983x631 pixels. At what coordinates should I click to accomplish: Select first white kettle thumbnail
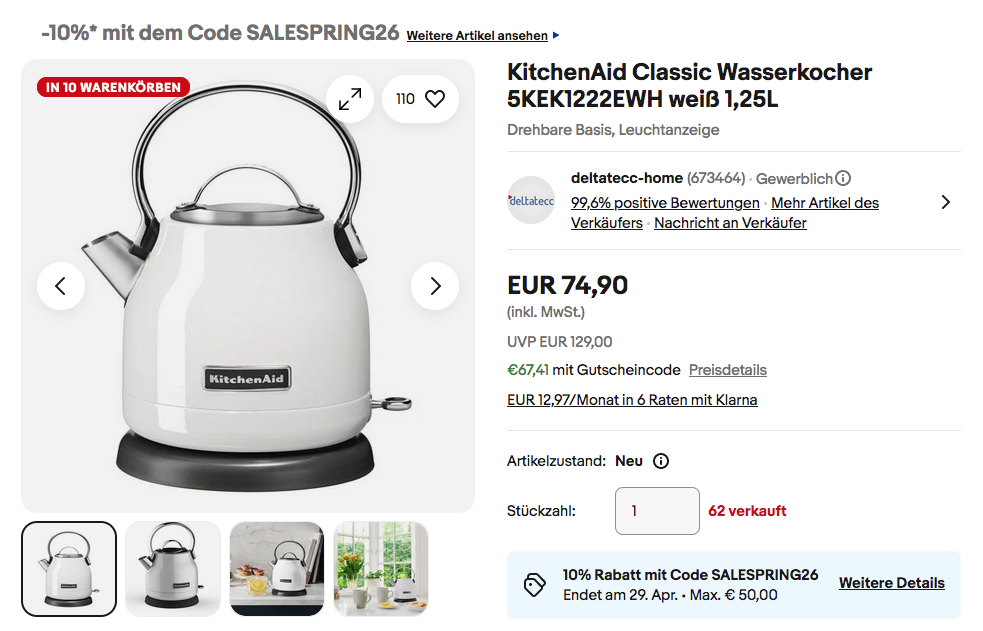click(69, 569)
